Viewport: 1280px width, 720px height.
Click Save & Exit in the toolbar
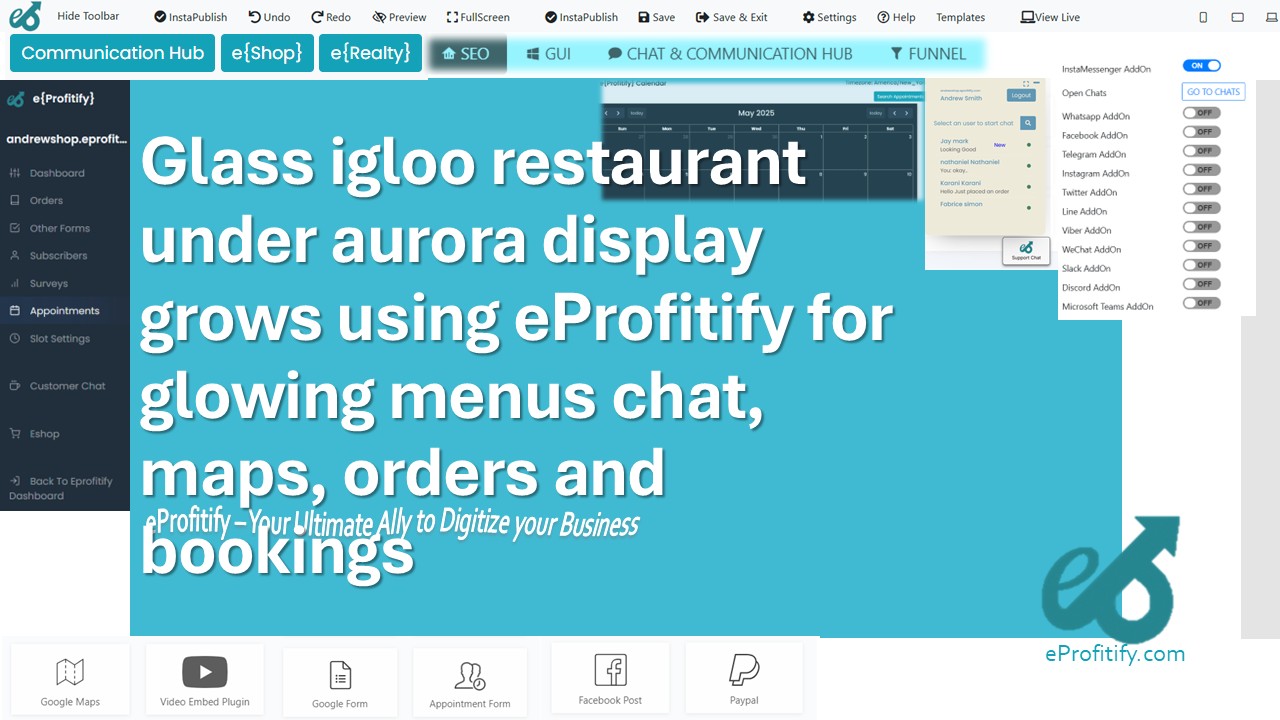[732, 17]
